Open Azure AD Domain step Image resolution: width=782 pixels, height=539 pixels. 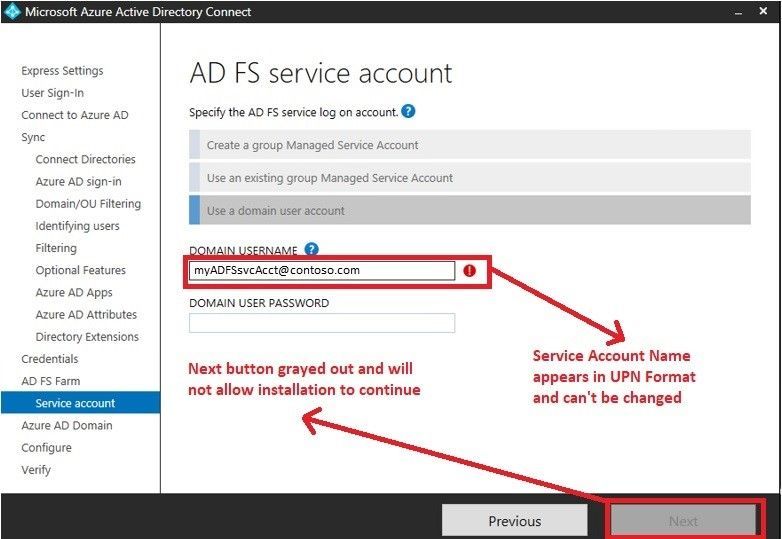pos(67,426)
